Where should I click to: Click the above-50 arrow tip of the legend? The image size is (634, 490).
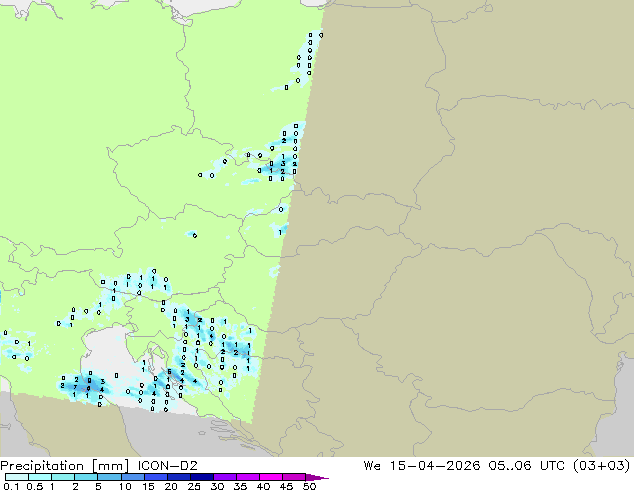tap(317, 477)
